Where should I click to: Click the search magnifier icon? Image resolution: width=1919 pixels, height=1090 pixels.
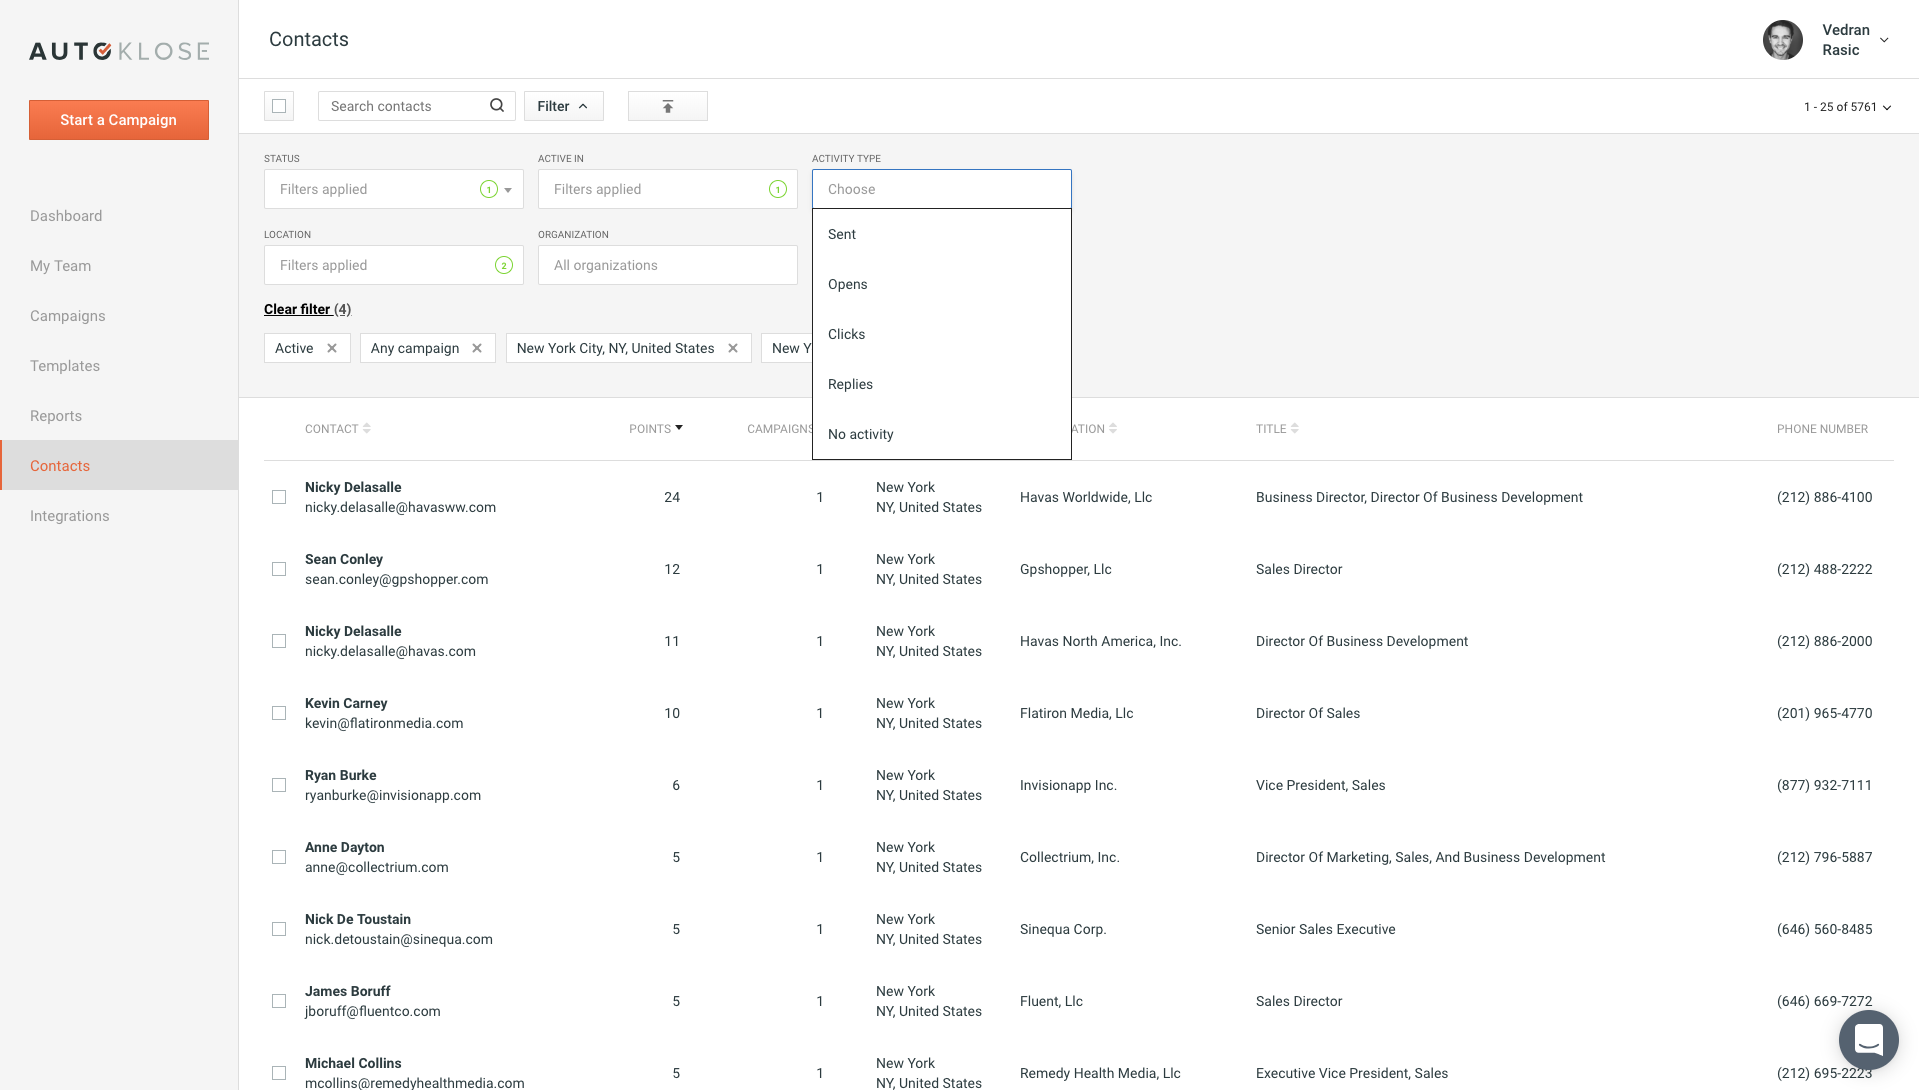tap(496, 106)
